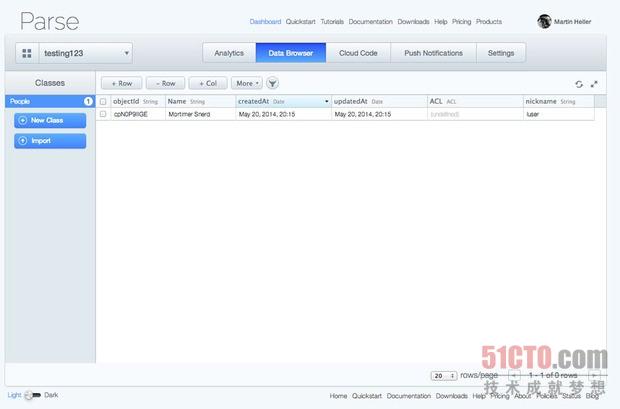Click the nickname cell value
620x409 pixels.
click(558, 114)
